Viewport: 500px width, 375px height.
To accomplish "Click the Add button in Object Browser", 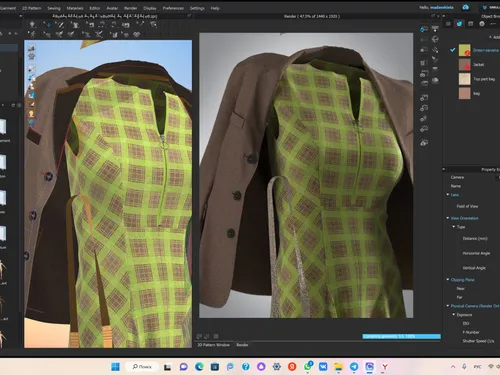I will point(494,37).
